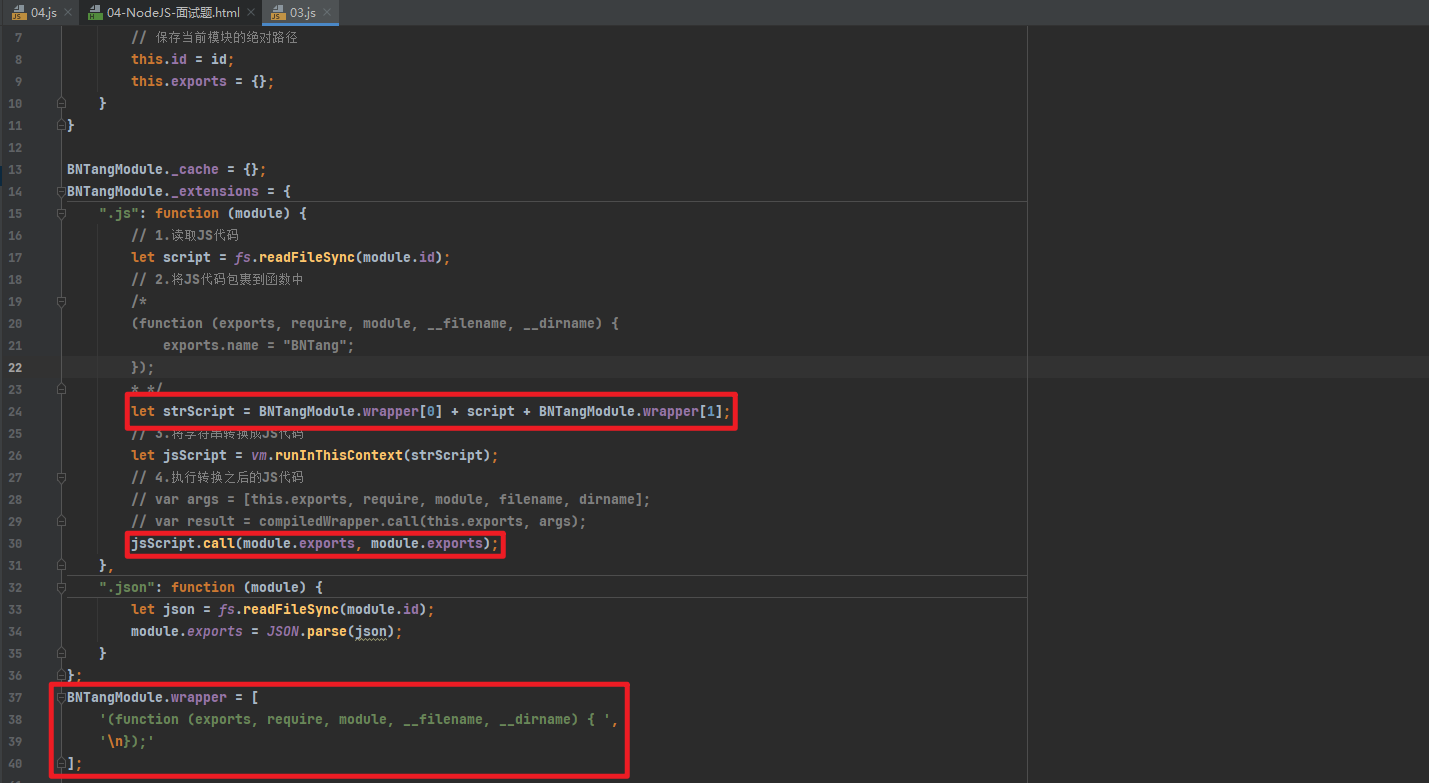Collapse the comment end marker on line 23
Screen dimensions: 1429x783
coord(61,389)
